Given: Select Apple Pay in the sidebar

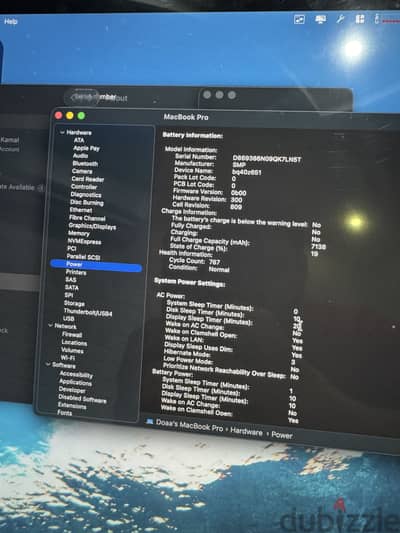Looking at the screenshot, I should 86,148.
